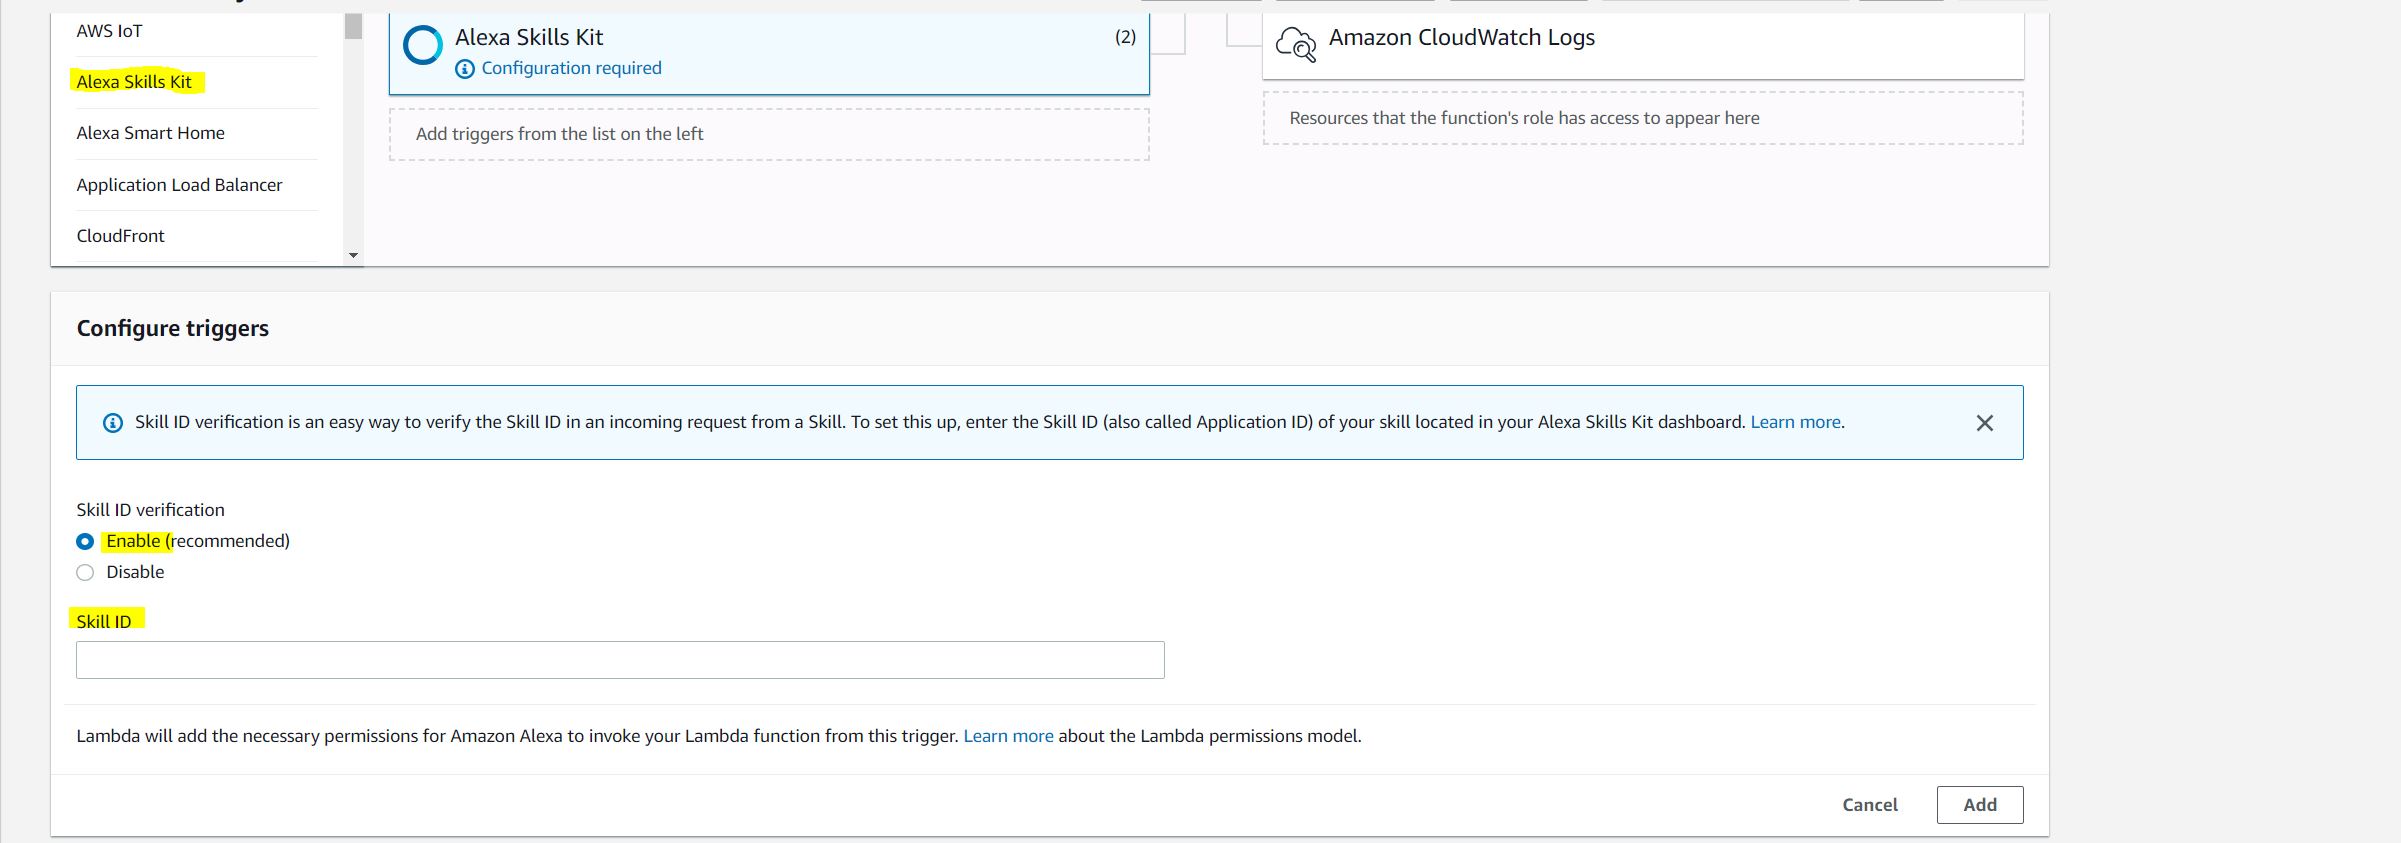Choose Alexa Skills Kit from trigger list
The width and height of the screenshot is (2401, 843).
(x=134, y=82)
